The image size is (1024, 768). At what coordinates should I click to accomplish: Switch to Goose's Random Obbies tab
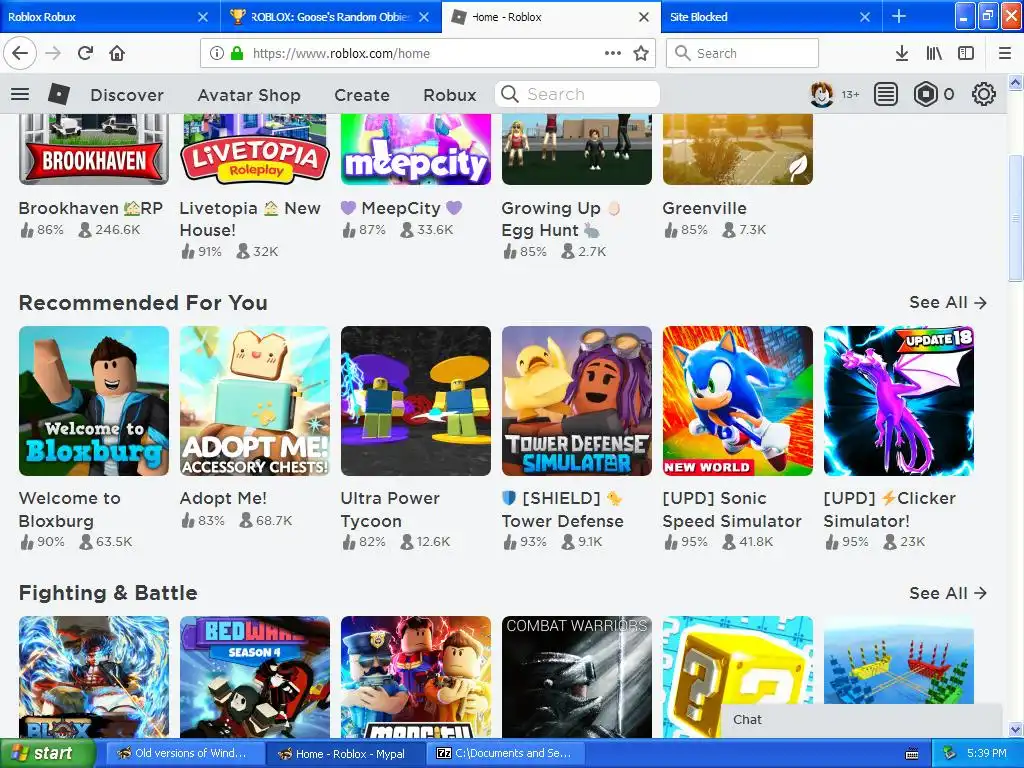[330, 16]
